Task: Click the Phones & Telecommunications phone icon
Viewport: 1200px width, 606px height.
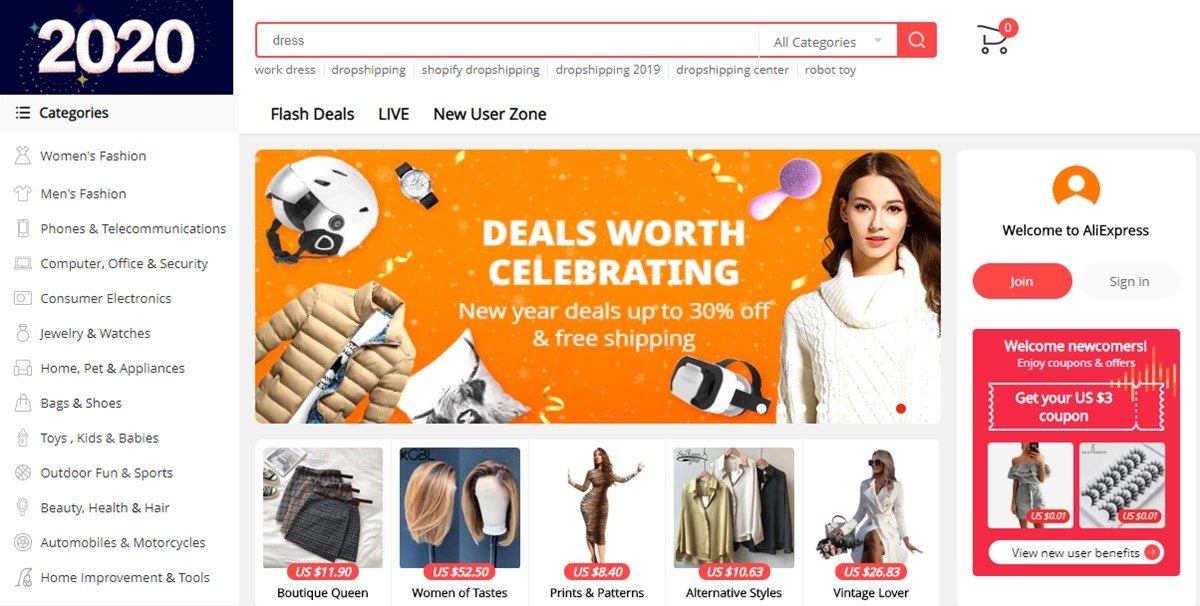Action: pos(22,228)
